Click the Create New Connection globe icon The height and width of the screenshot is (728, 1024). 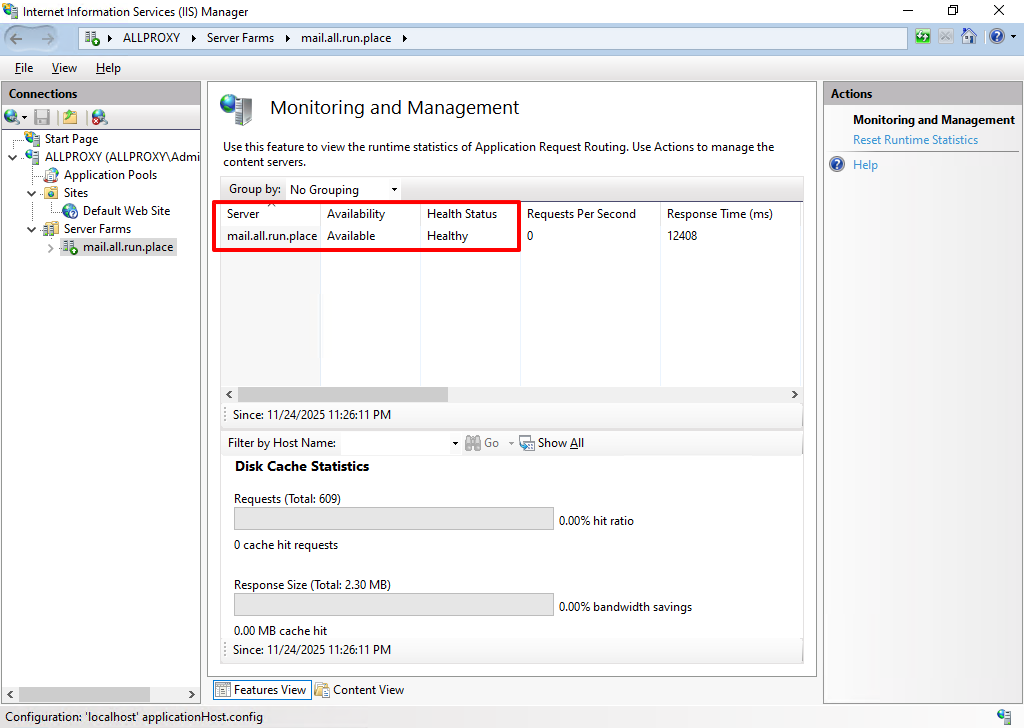(12, 117)
